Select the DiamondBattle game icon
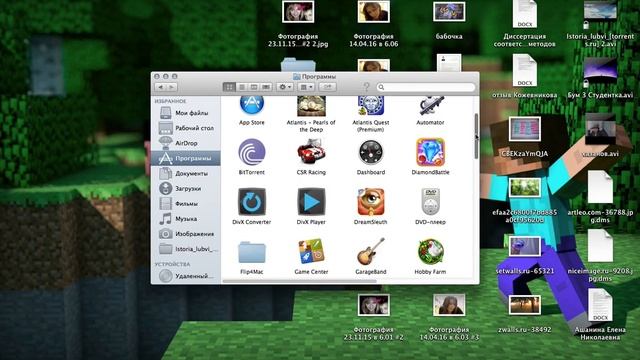 click(x=430, y=153)
